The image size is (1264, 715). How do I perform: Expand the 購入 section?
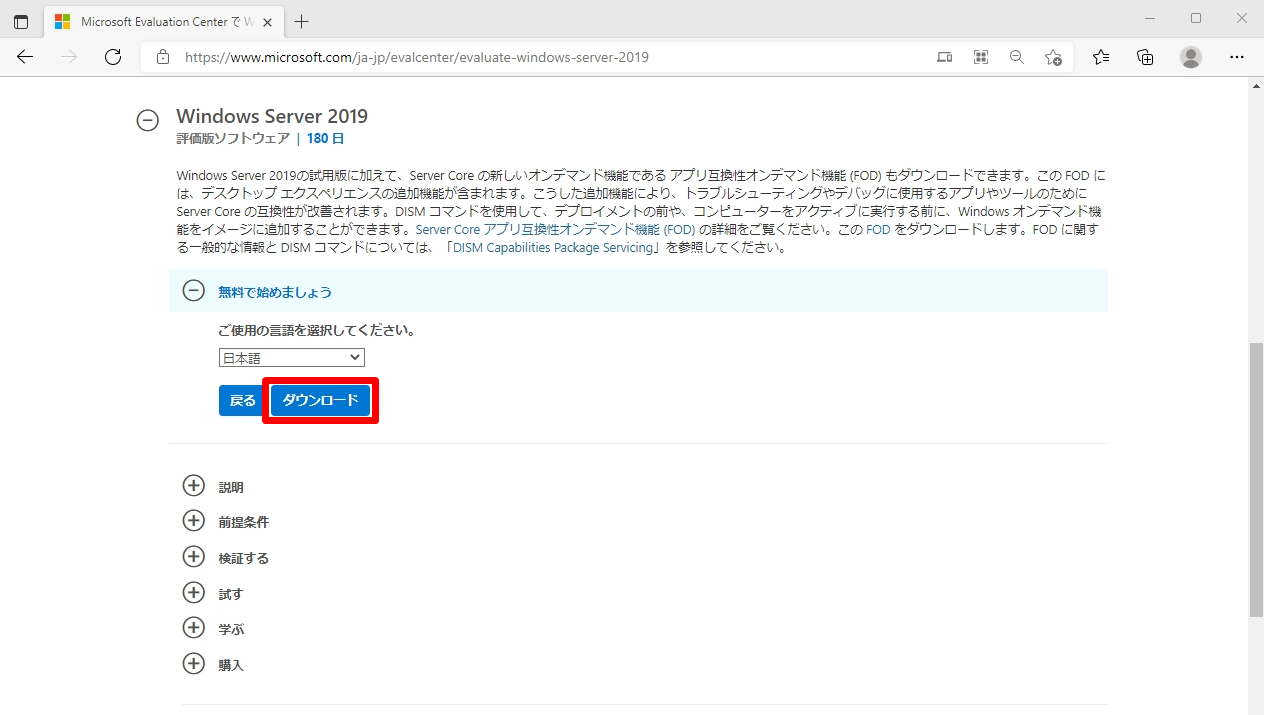[x=193, y=663]
